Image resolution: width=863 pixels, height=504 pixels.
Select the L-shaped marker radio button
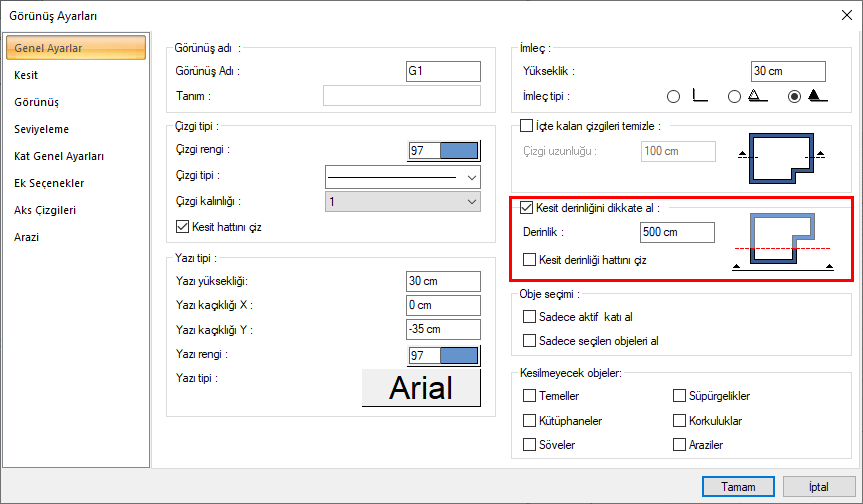click(x=673, y=97)
